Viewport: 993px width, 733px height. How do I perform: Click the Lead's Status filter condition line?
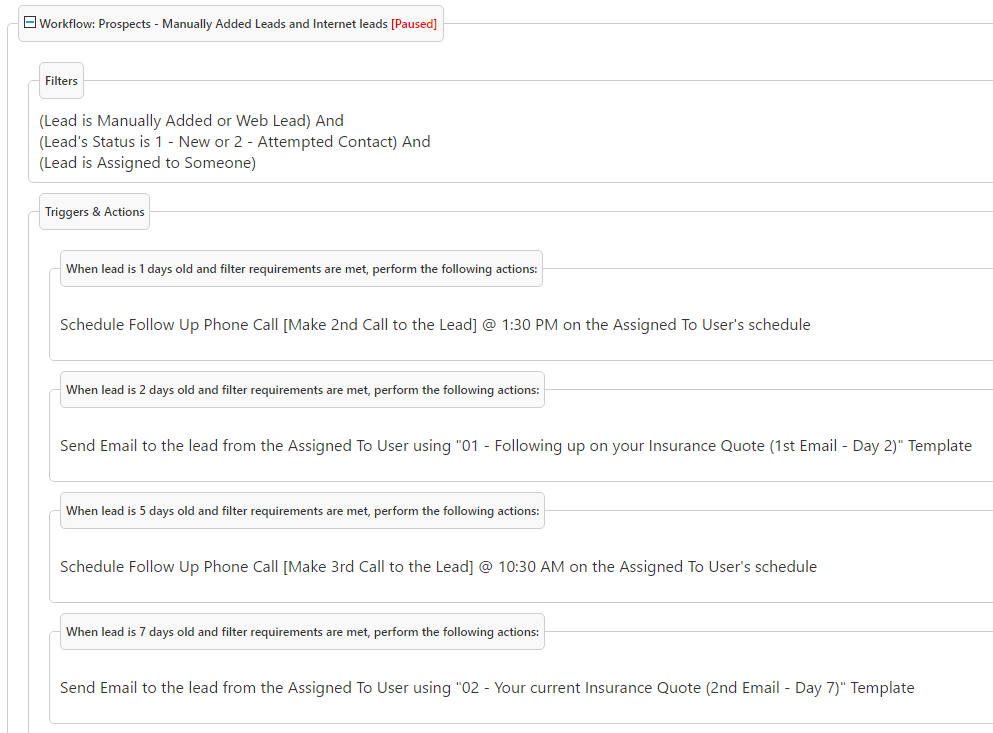235,142
